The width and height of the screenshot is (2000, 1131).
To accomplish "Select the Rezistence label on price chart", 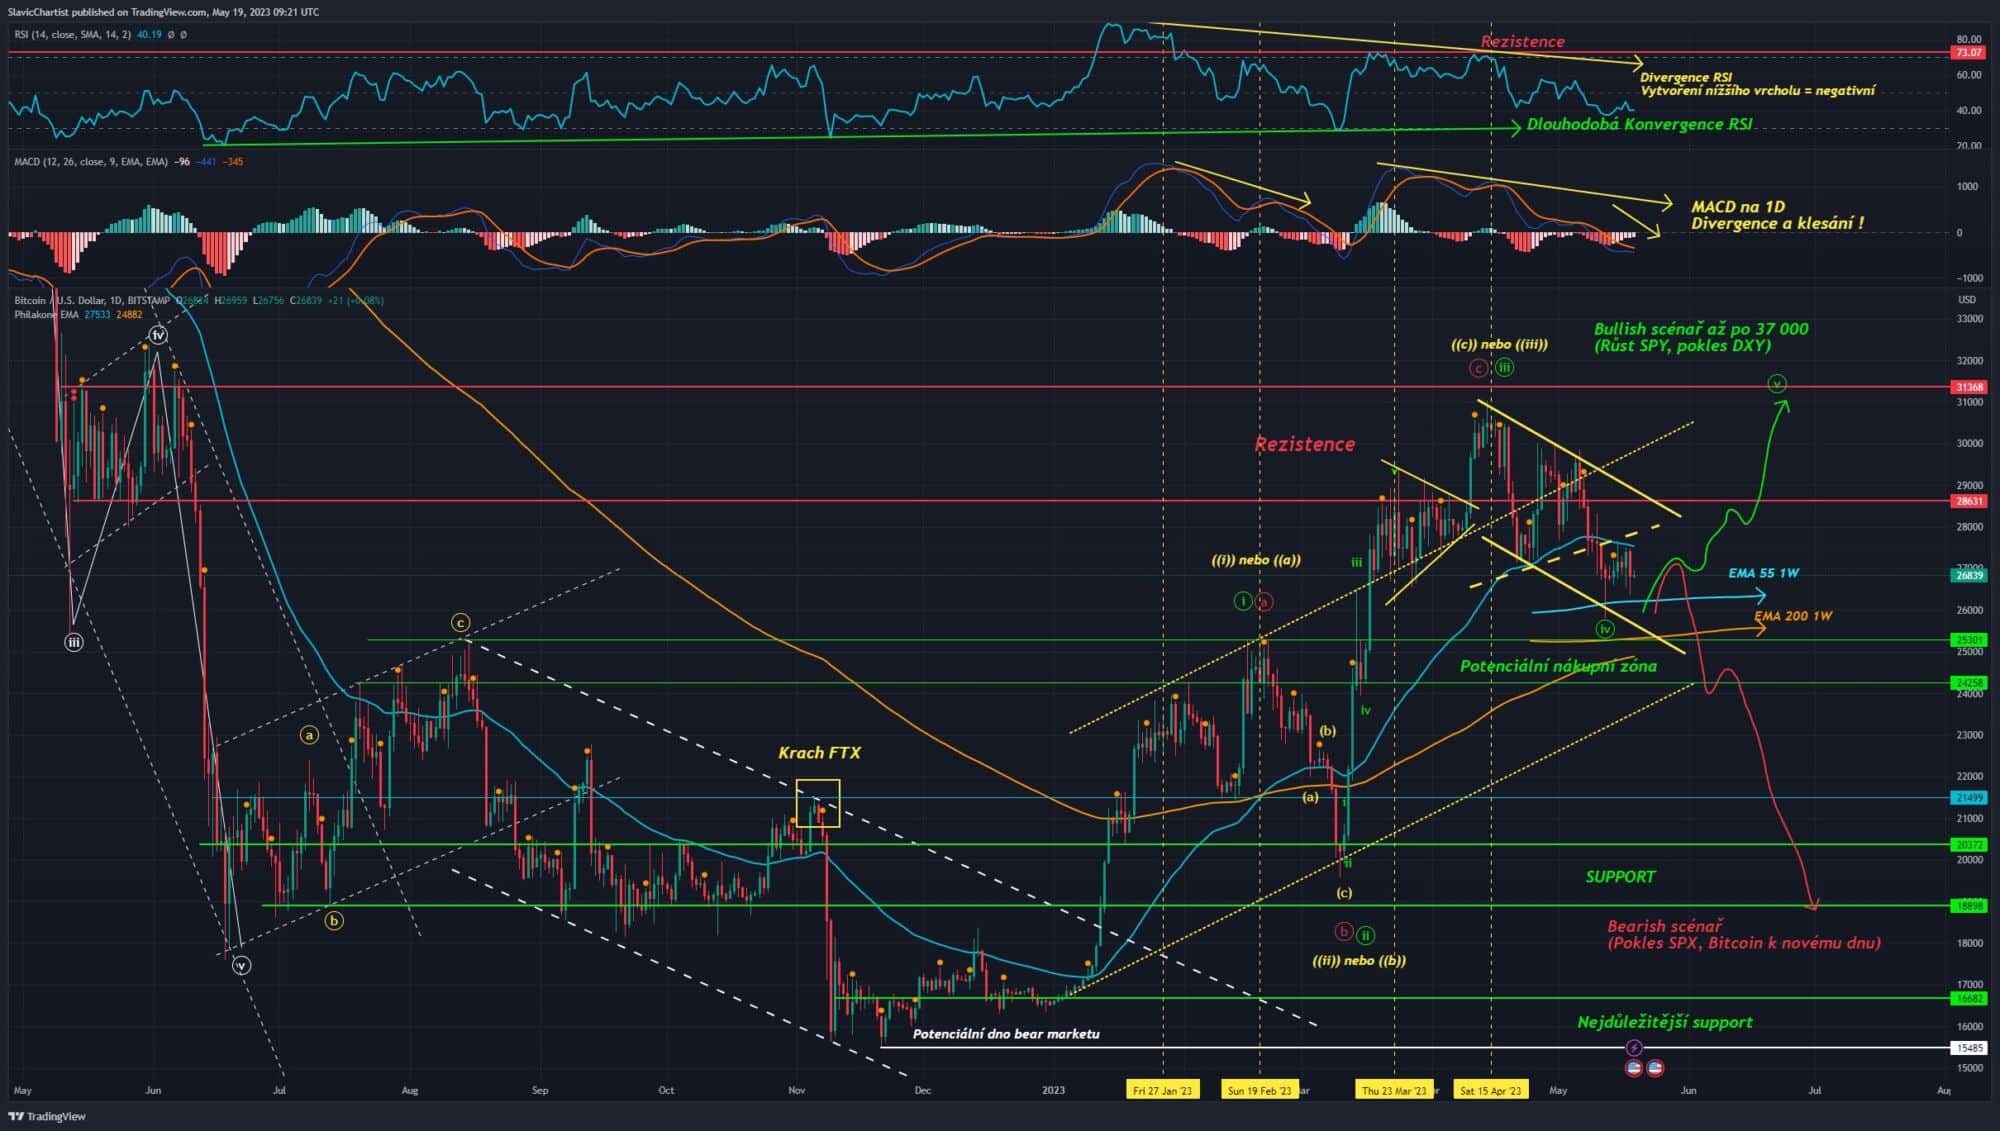I will click(x=1305, y=444).
